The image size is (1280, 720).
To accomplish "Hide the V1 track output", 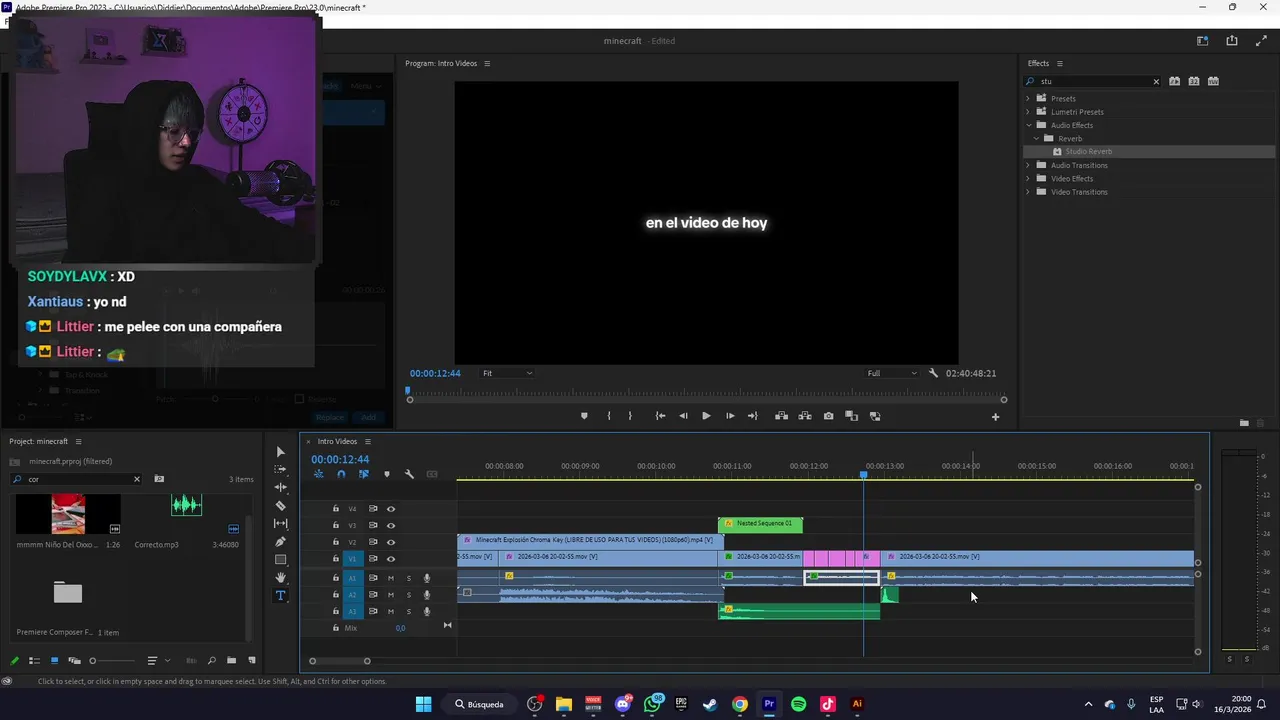I will tap(391, 559).
